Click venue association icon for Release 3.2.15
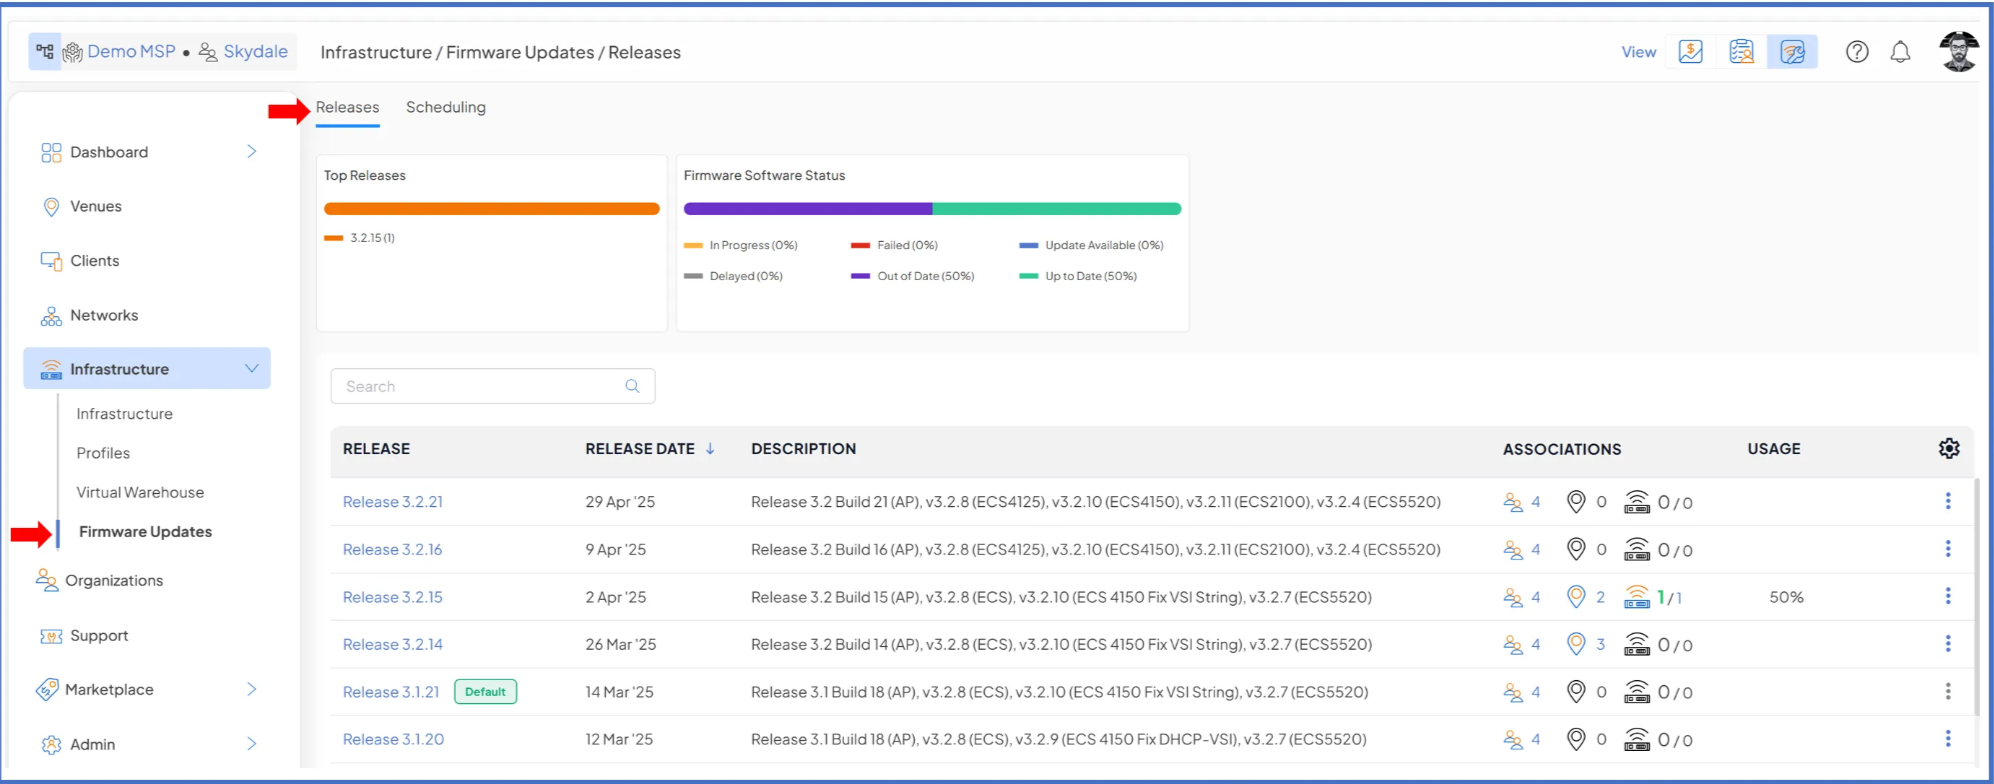Viewport: 1994px width, 784px height. [1576, 596]
